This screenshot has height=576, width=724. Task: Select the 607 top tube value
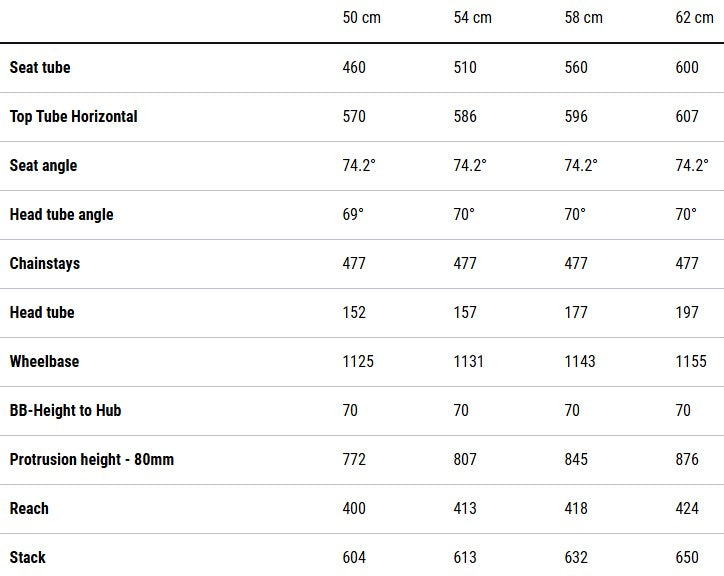pyautogui.click(x=687, y=117)
